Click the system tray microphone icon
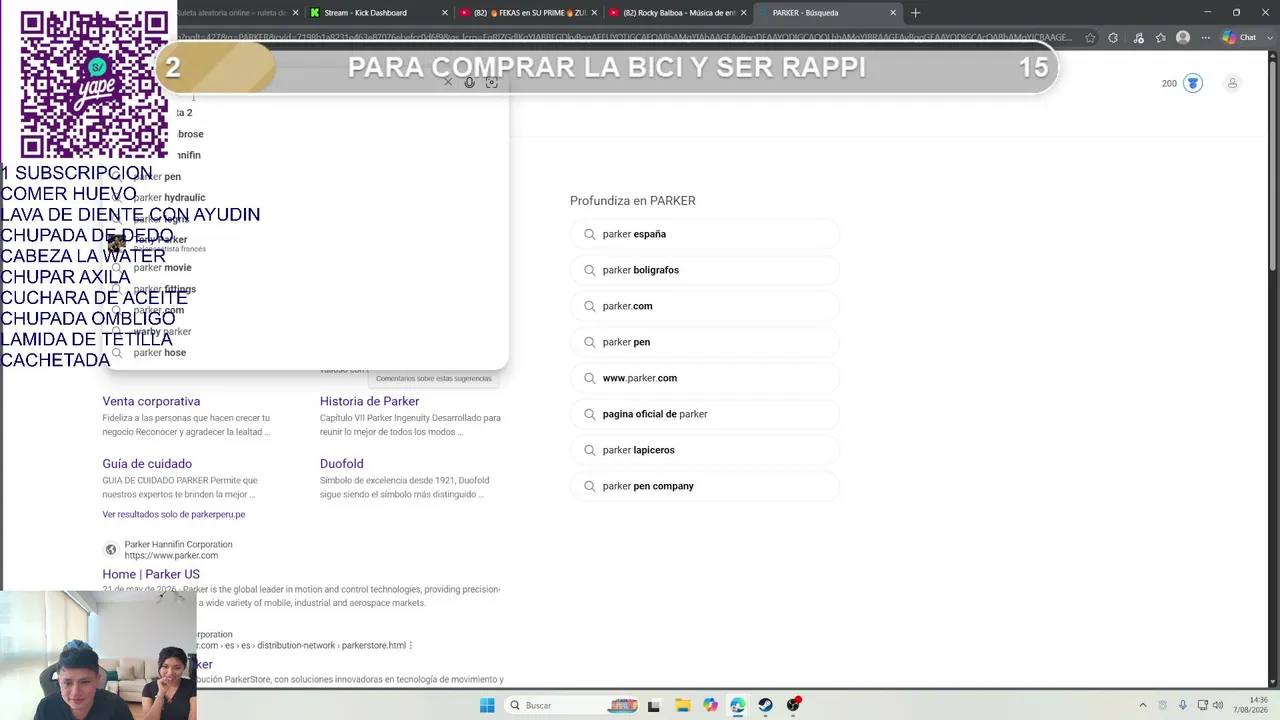Viewport: 1280px width, 720px height. (1183, 705)
